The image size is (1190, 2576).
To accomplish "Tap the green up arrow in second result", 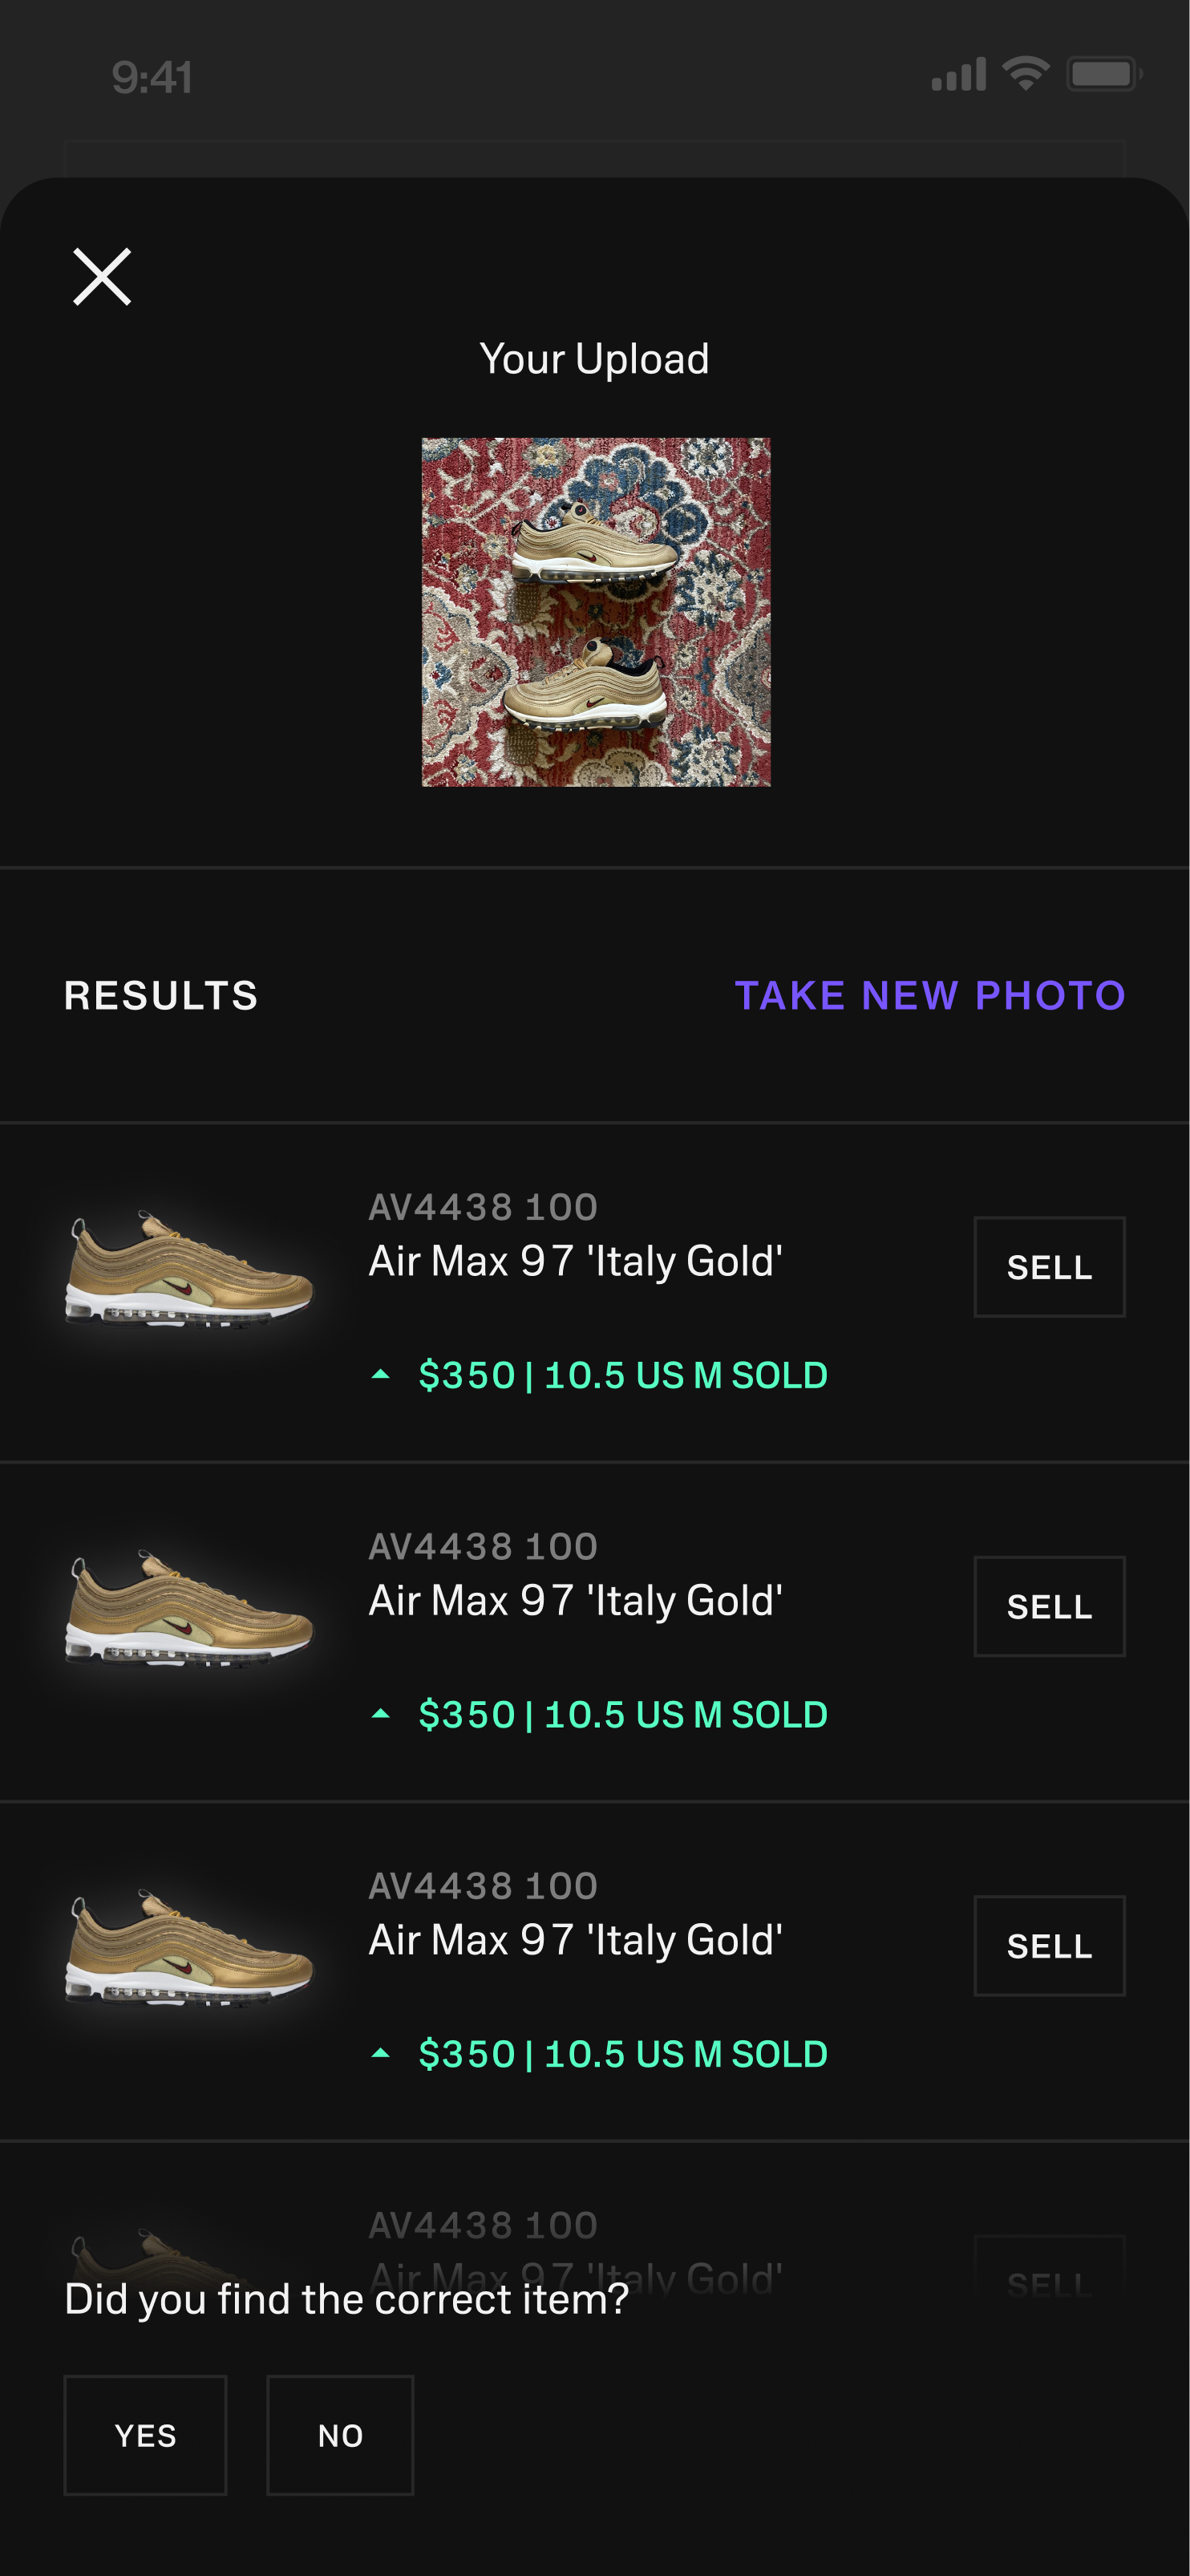I will point(380,1714).
